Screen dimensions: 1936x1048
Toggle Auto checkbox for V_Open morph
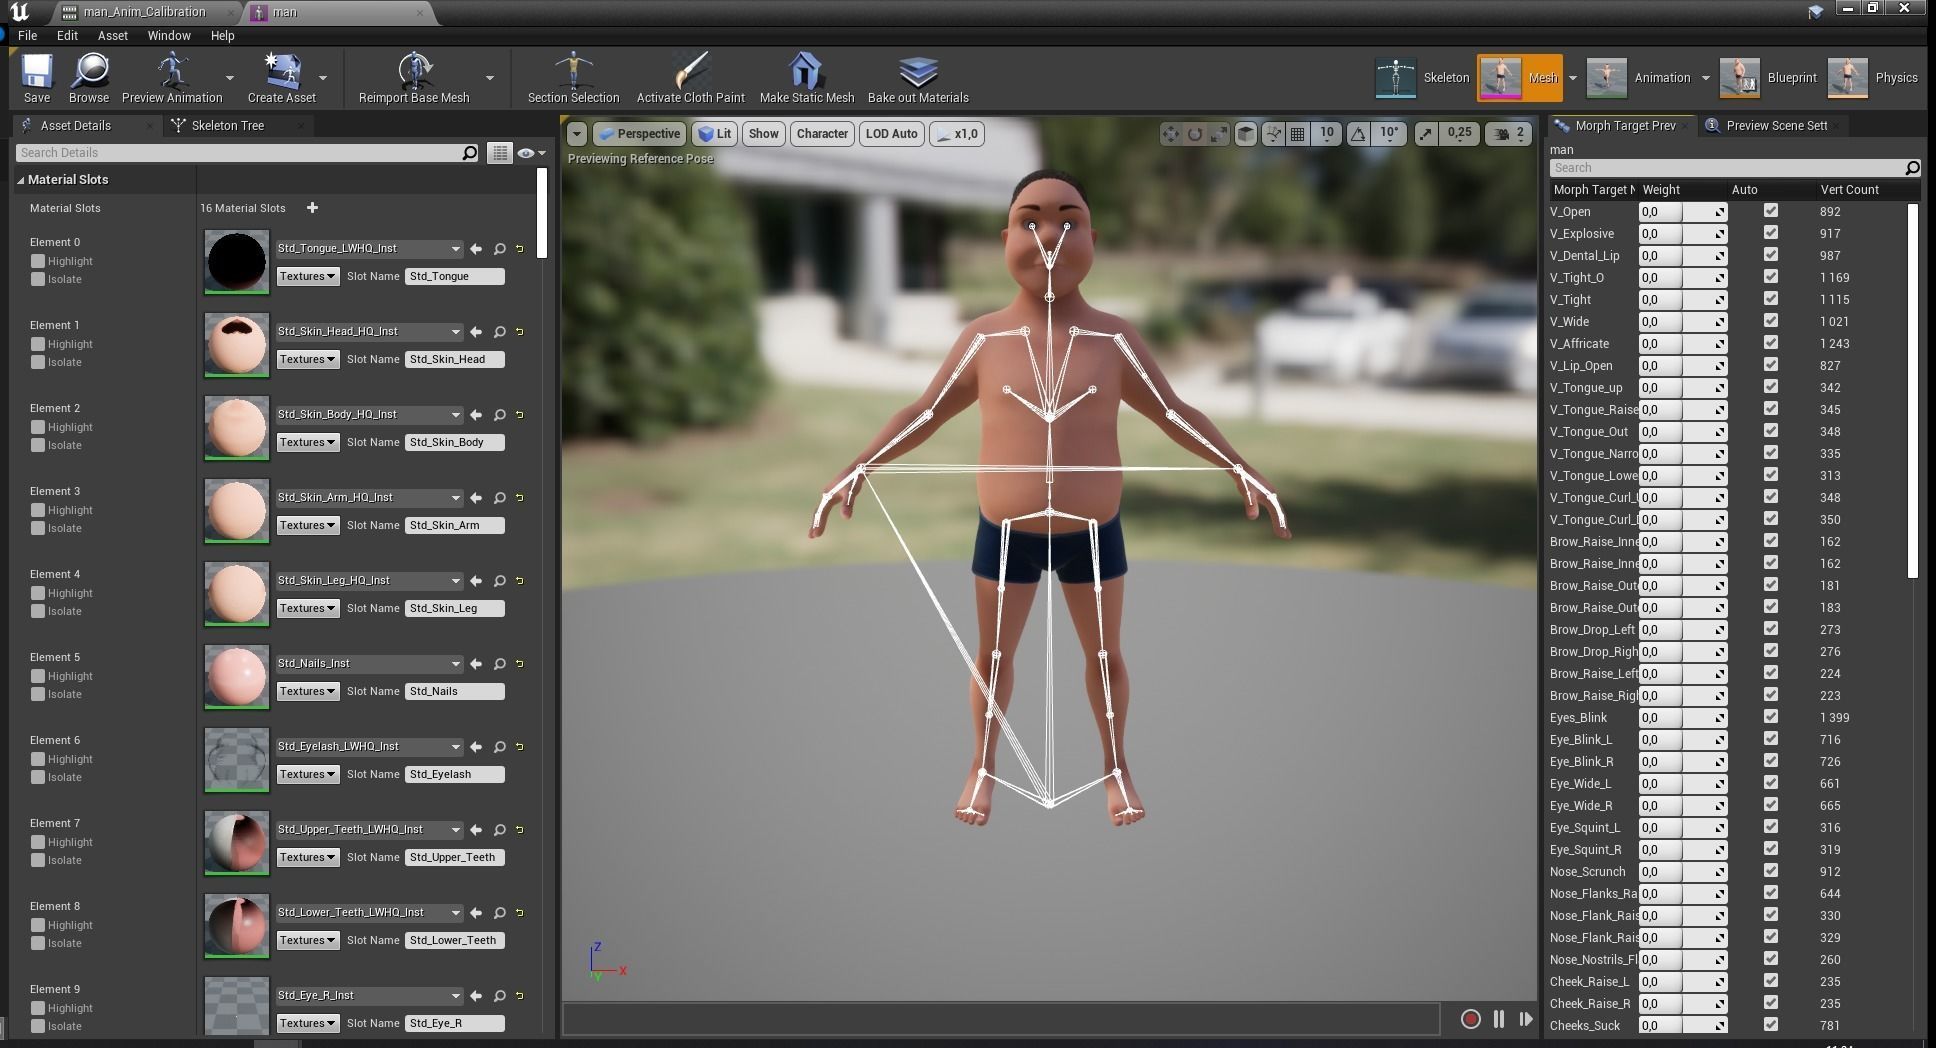point(1771,211)
